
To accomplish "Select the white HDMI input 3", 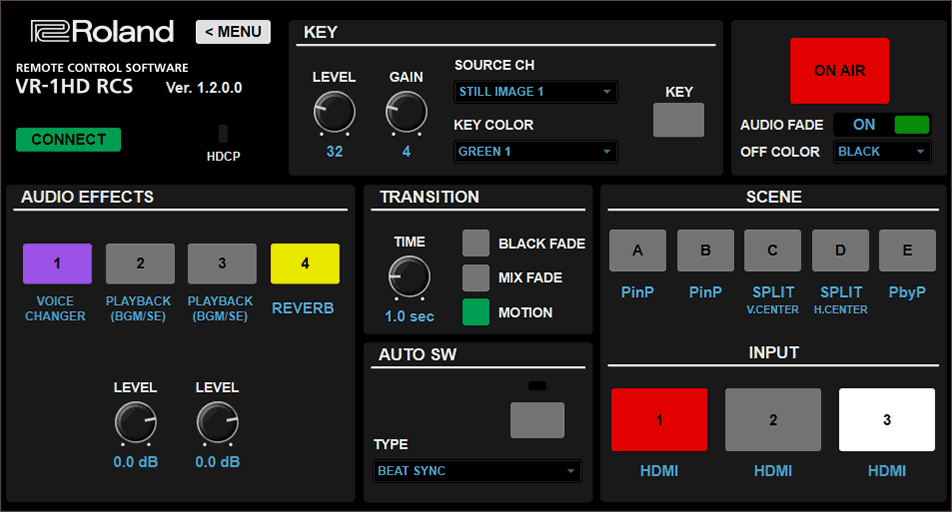I will click(x=887, y=420).
